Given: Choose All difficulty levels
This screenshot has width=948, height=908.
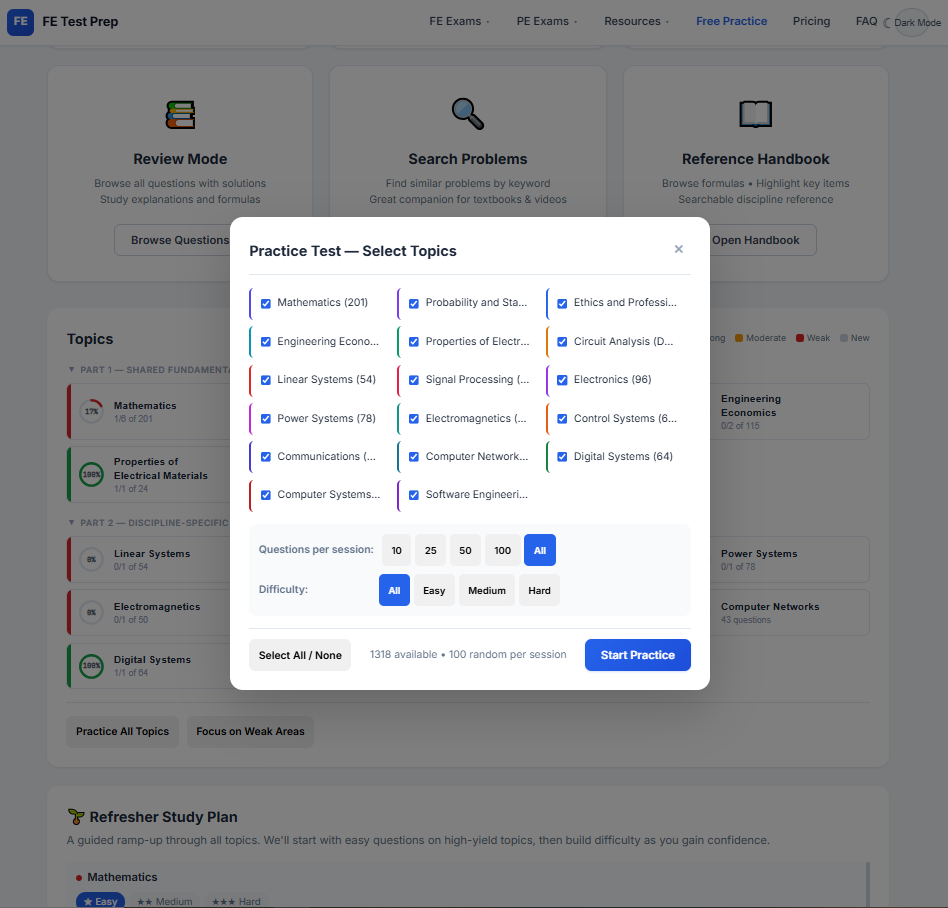Looking at the screenshot, I should [394, 590].
